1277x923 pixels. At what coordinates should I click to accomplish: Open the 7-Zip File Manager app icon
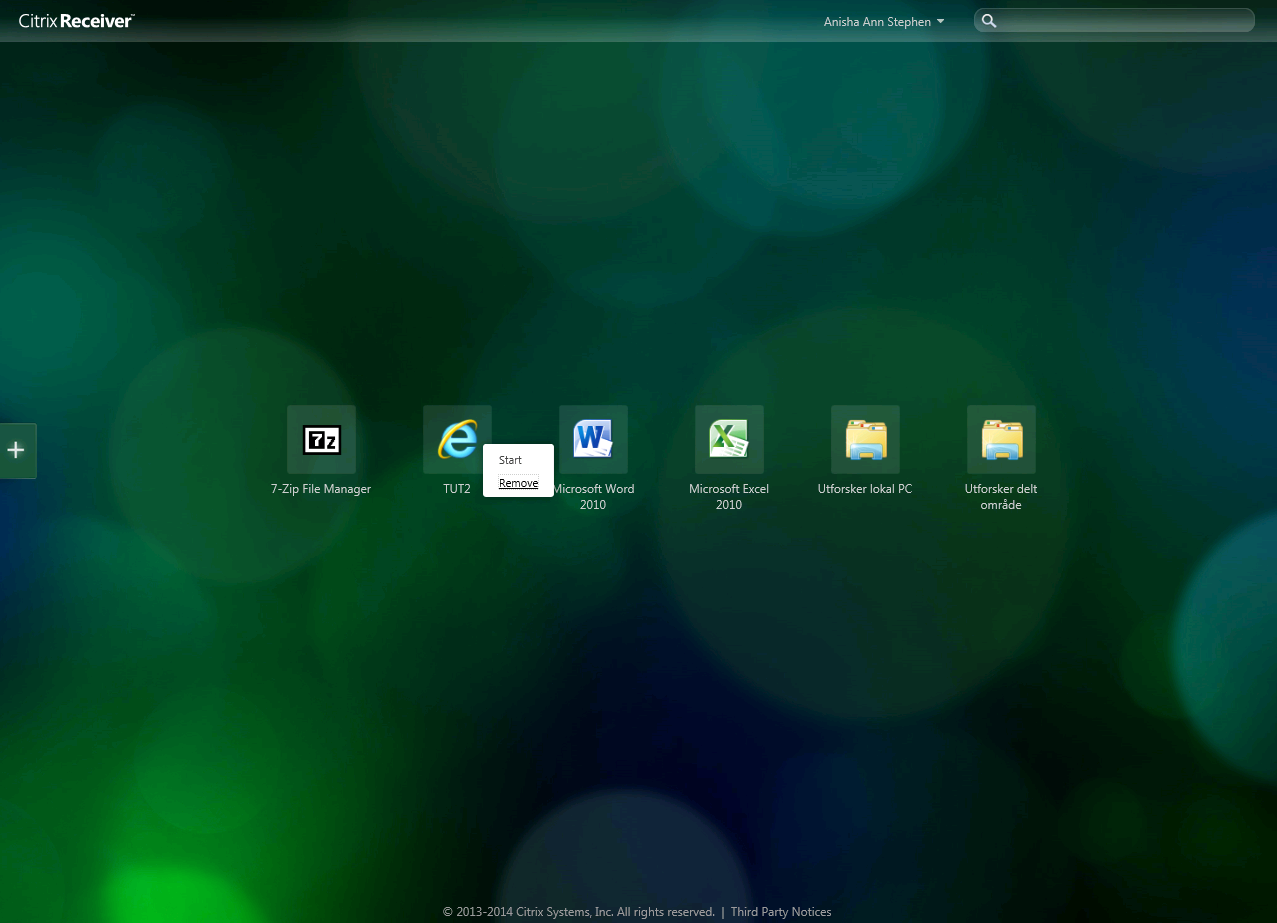pos(321,439)
